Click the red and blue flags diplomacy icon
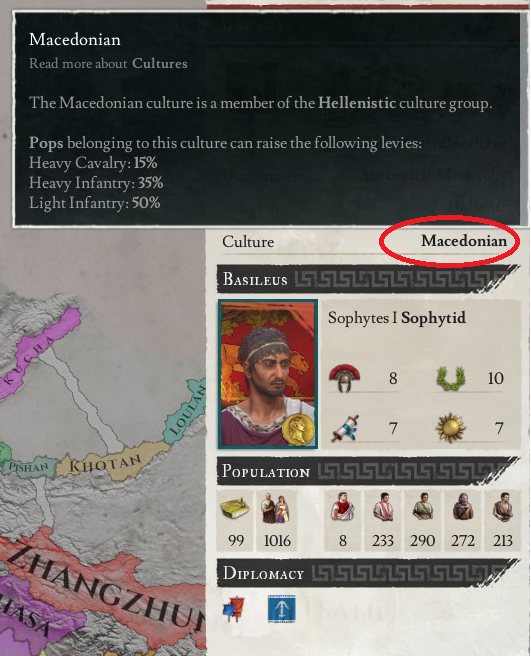The image size is (531, 656). [x=234, y=608]
